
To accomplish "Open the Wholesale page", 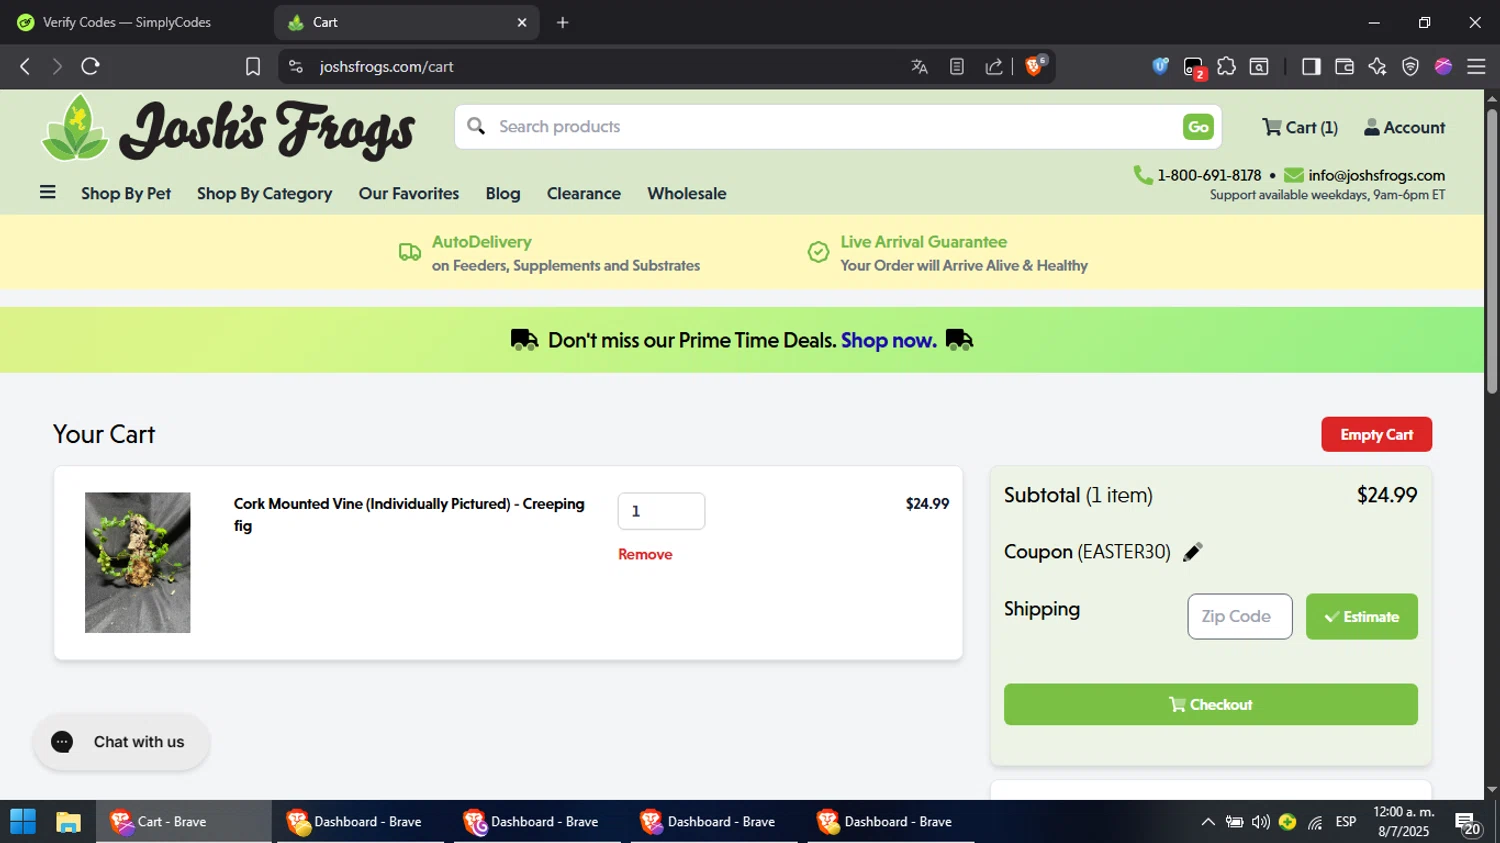I will coord(687,193).
